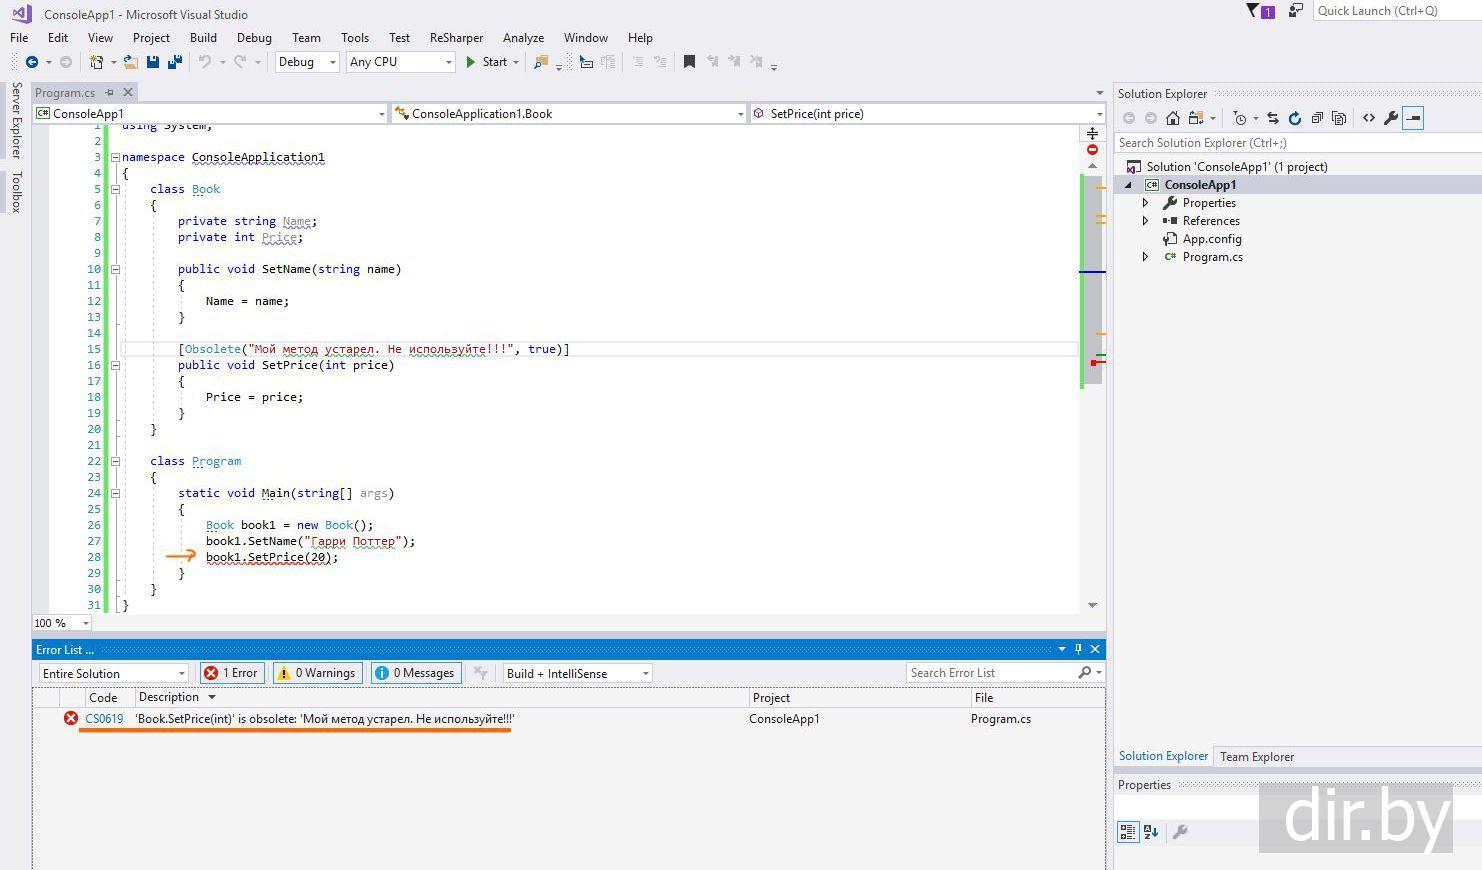Refresh the Solution Explorer tree

[1295, 118]
